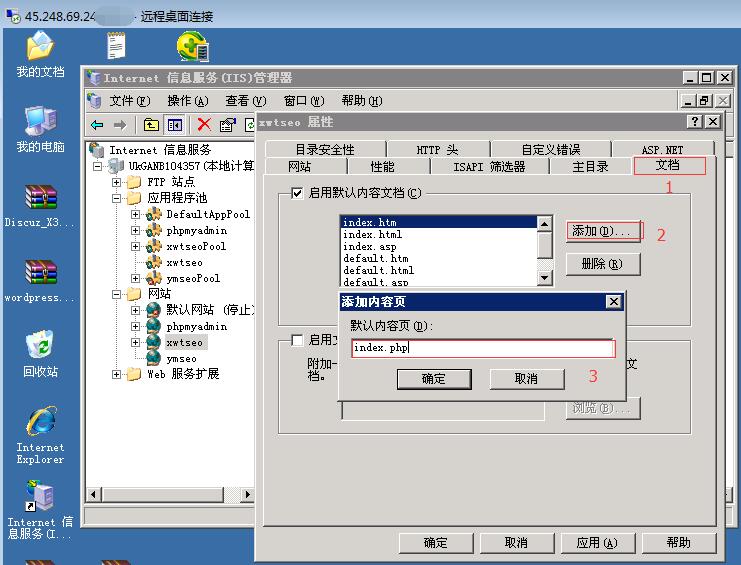Screen dimensions: 741x565
Task: Click the red Delete X toolbar icon
Action: pos(204,125)
